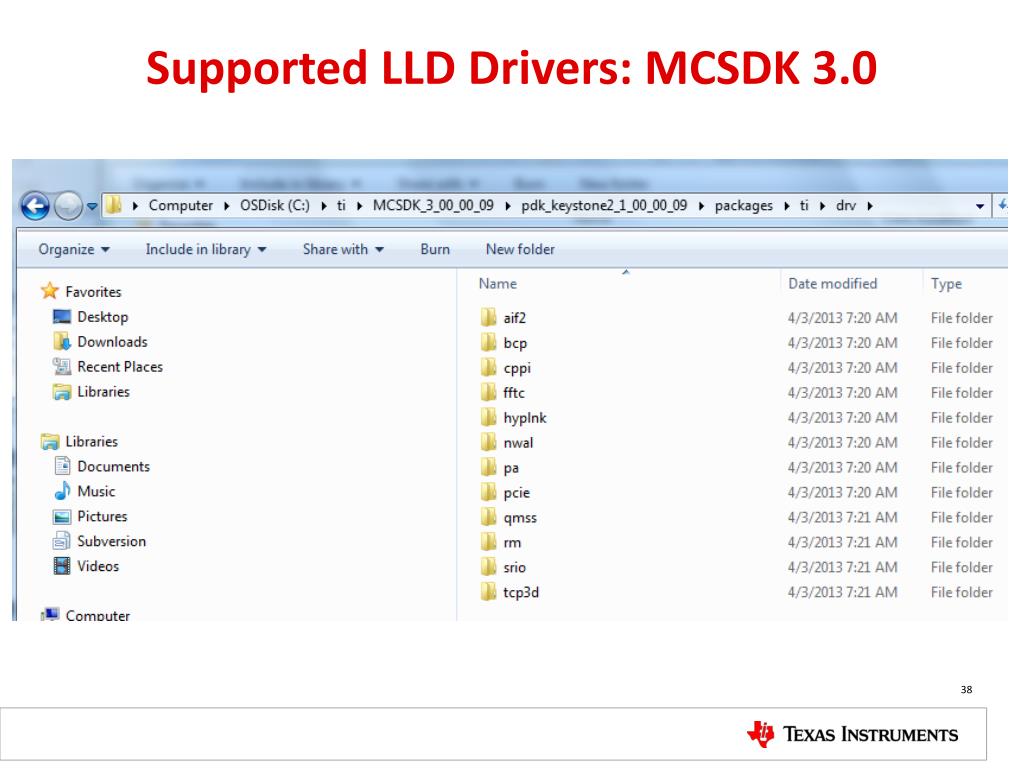The height and width of the screenshot is (768, 1024).
Task: Open the Share with menu
Action: pyautogui.click(x=343, y=249)
